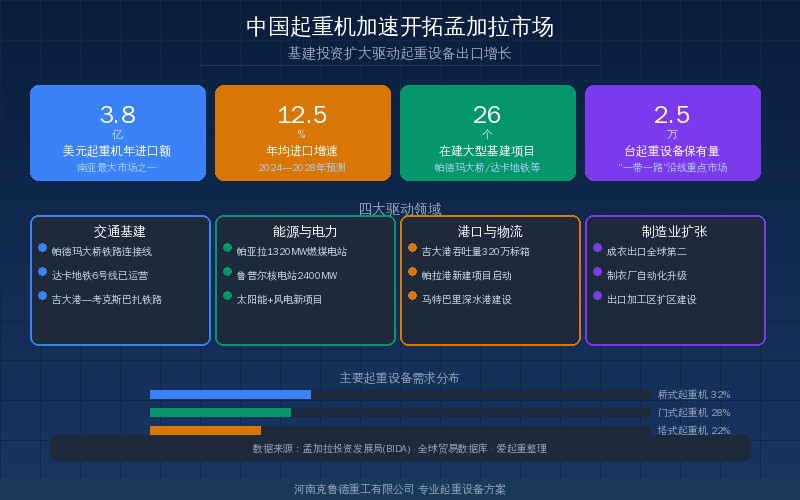This screenshot has width=800, height=500.
Task: Click the note 帕德玛大桥/达卡地铁等
Action: [487, 167]
